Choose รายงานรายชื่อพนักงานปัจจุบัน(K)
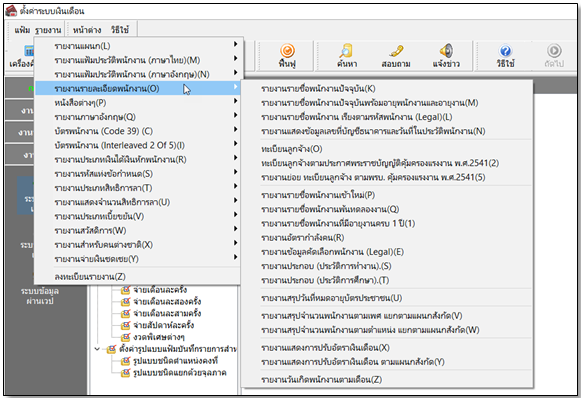Image resolution: width=581 pixels, height=398 pixels. pyautogui.click(x=387, y=89)
